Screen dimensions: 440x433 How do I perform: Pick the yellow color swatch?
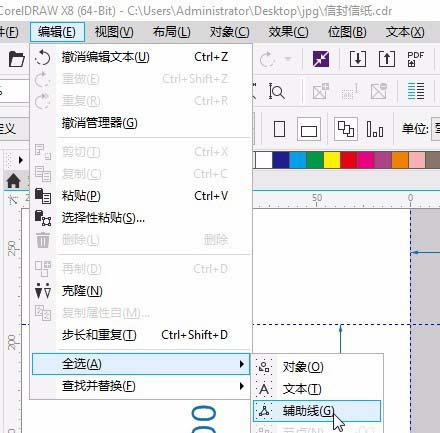coord(332,160)
